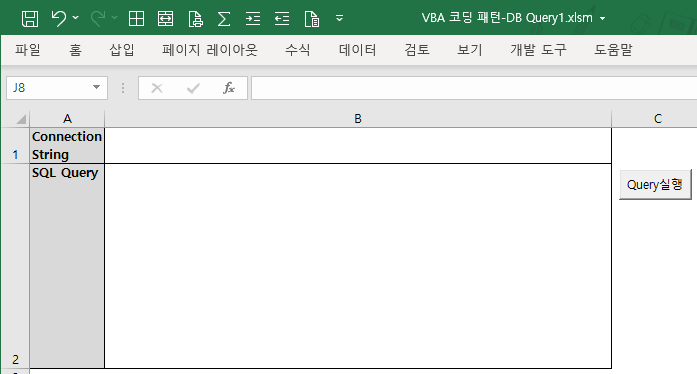Click the insert function fx icon
The image size is (697, 374).
pyautogui.click(x=229, y=88)
